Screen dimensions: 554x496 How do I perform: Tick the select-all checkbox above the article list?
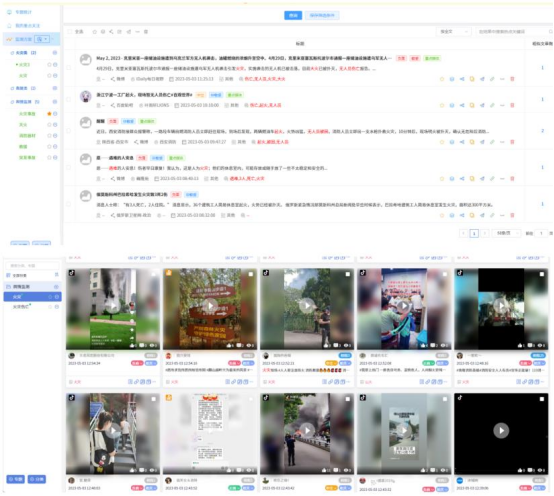click(x=70, y=32)
